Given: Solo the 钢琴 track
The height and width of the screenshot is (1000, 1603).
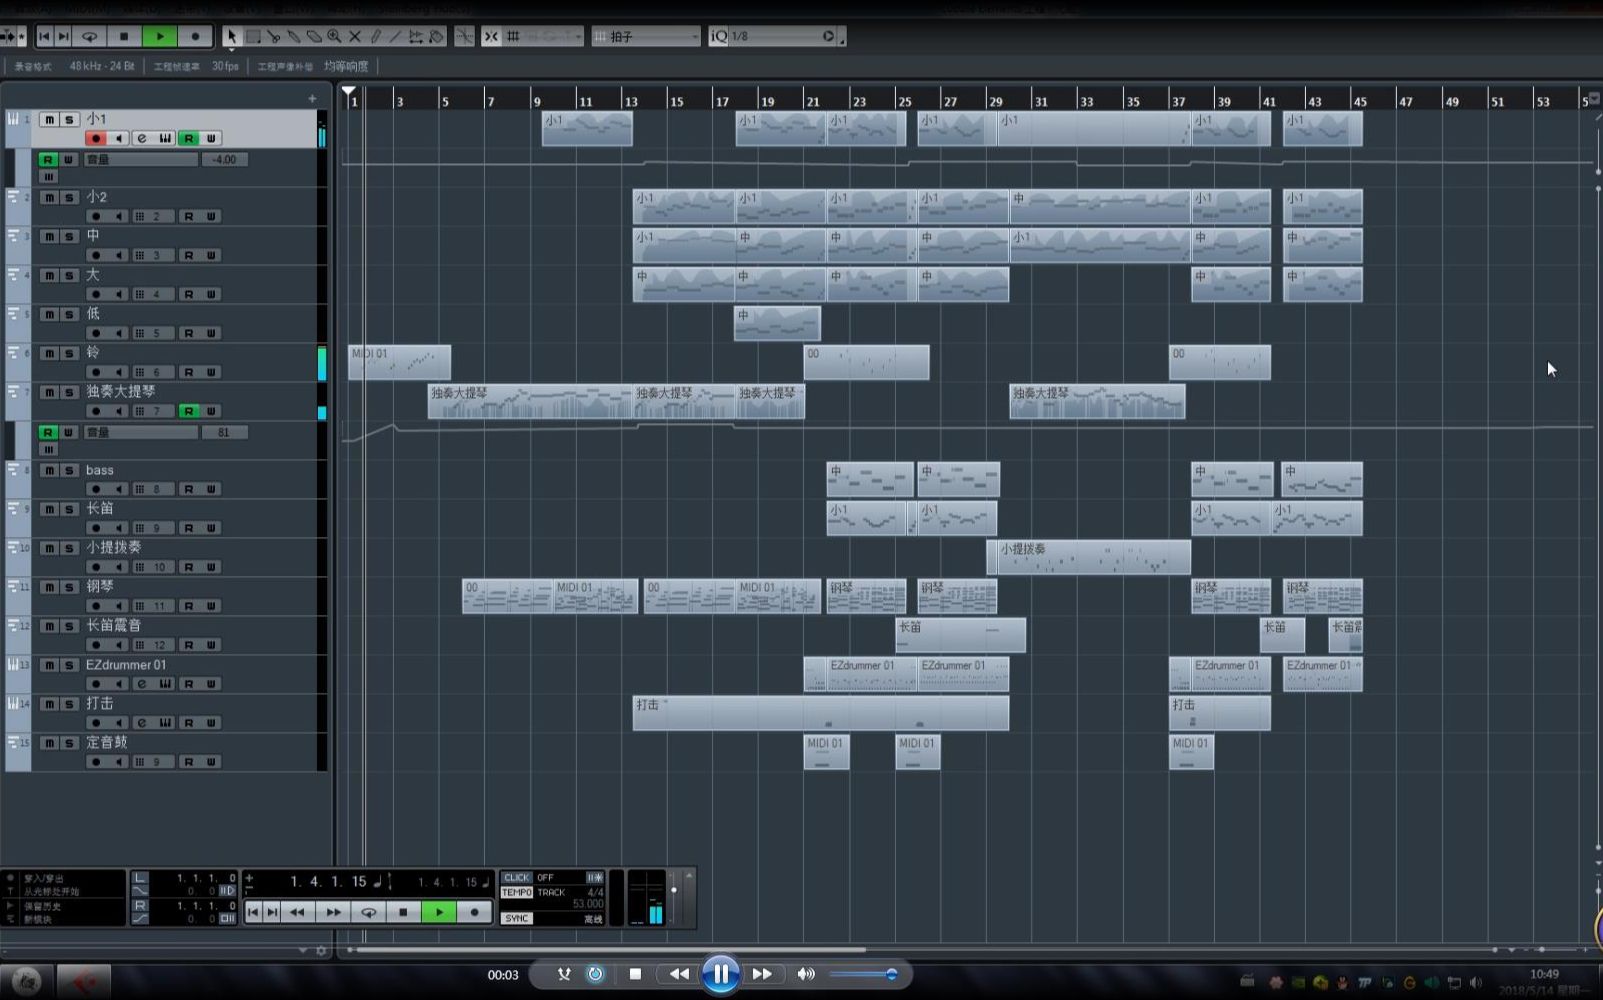Looking at the screenshot, I should tap(69, 587).
